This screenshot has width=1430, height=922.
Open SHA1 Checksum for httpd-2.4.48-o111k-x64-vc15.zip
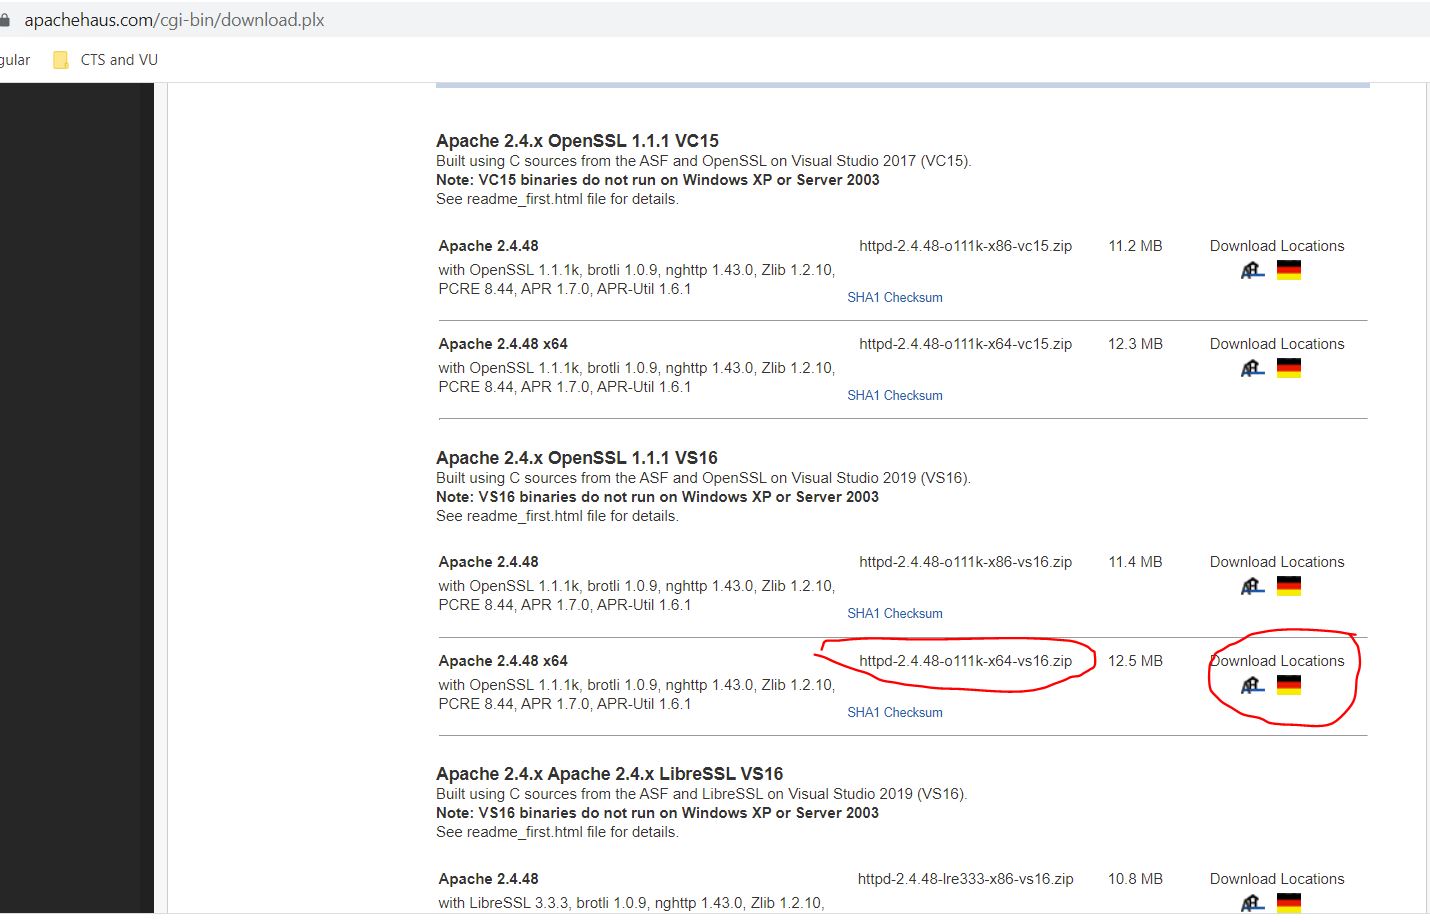pos(894,395)
